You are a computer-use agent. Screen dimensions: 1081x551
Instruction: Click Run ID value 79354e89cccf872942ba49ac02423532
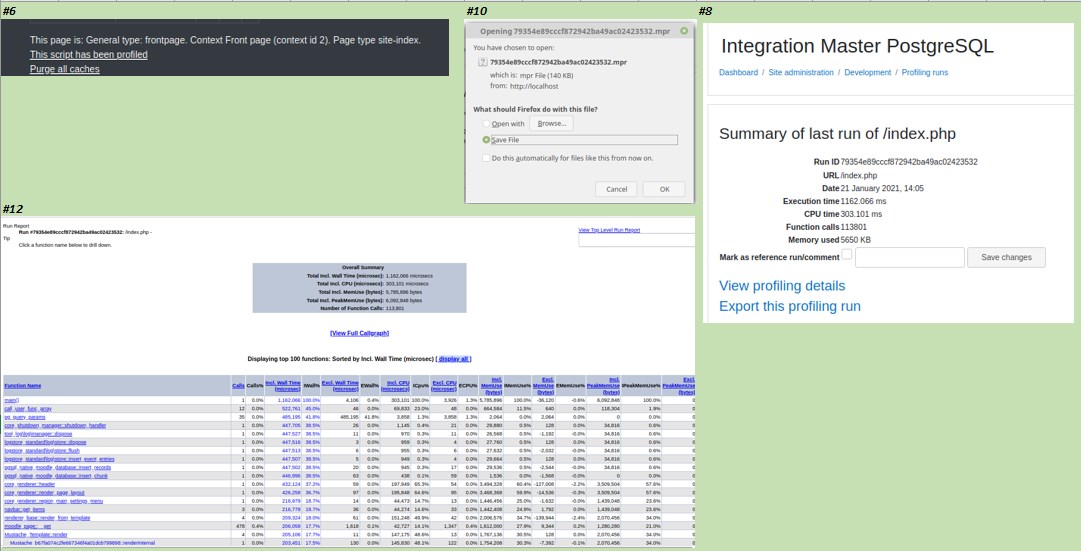pyautogui.click(x=909, y=162)
